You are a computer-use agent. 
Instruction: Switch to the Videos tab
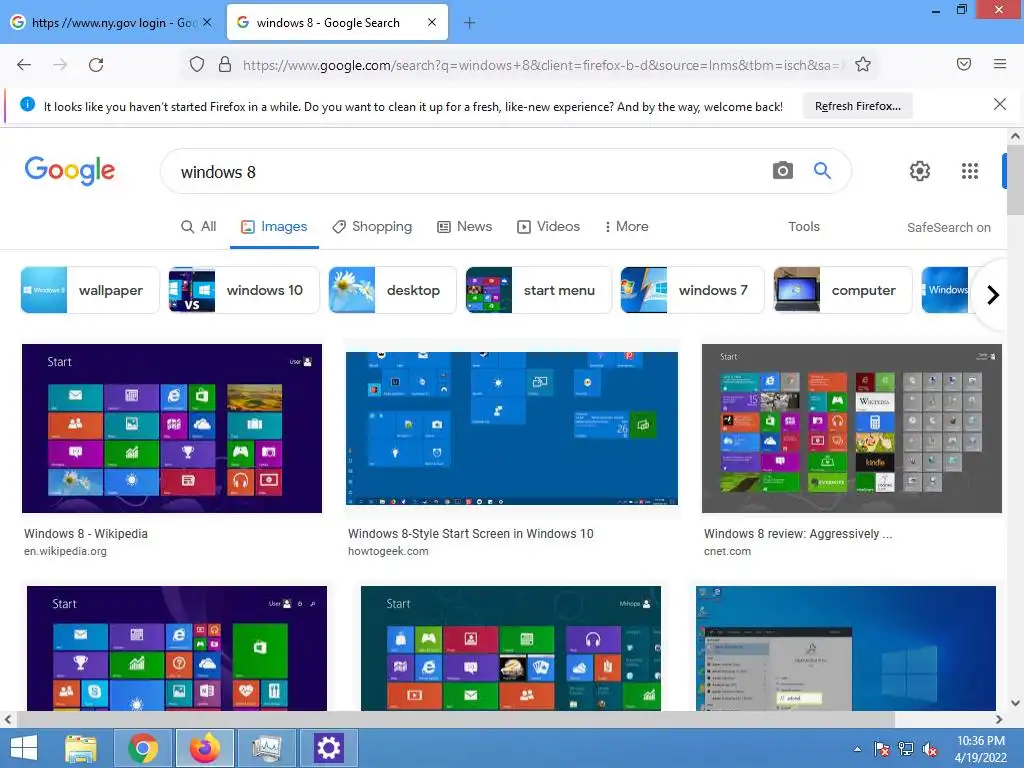[548, 227]
